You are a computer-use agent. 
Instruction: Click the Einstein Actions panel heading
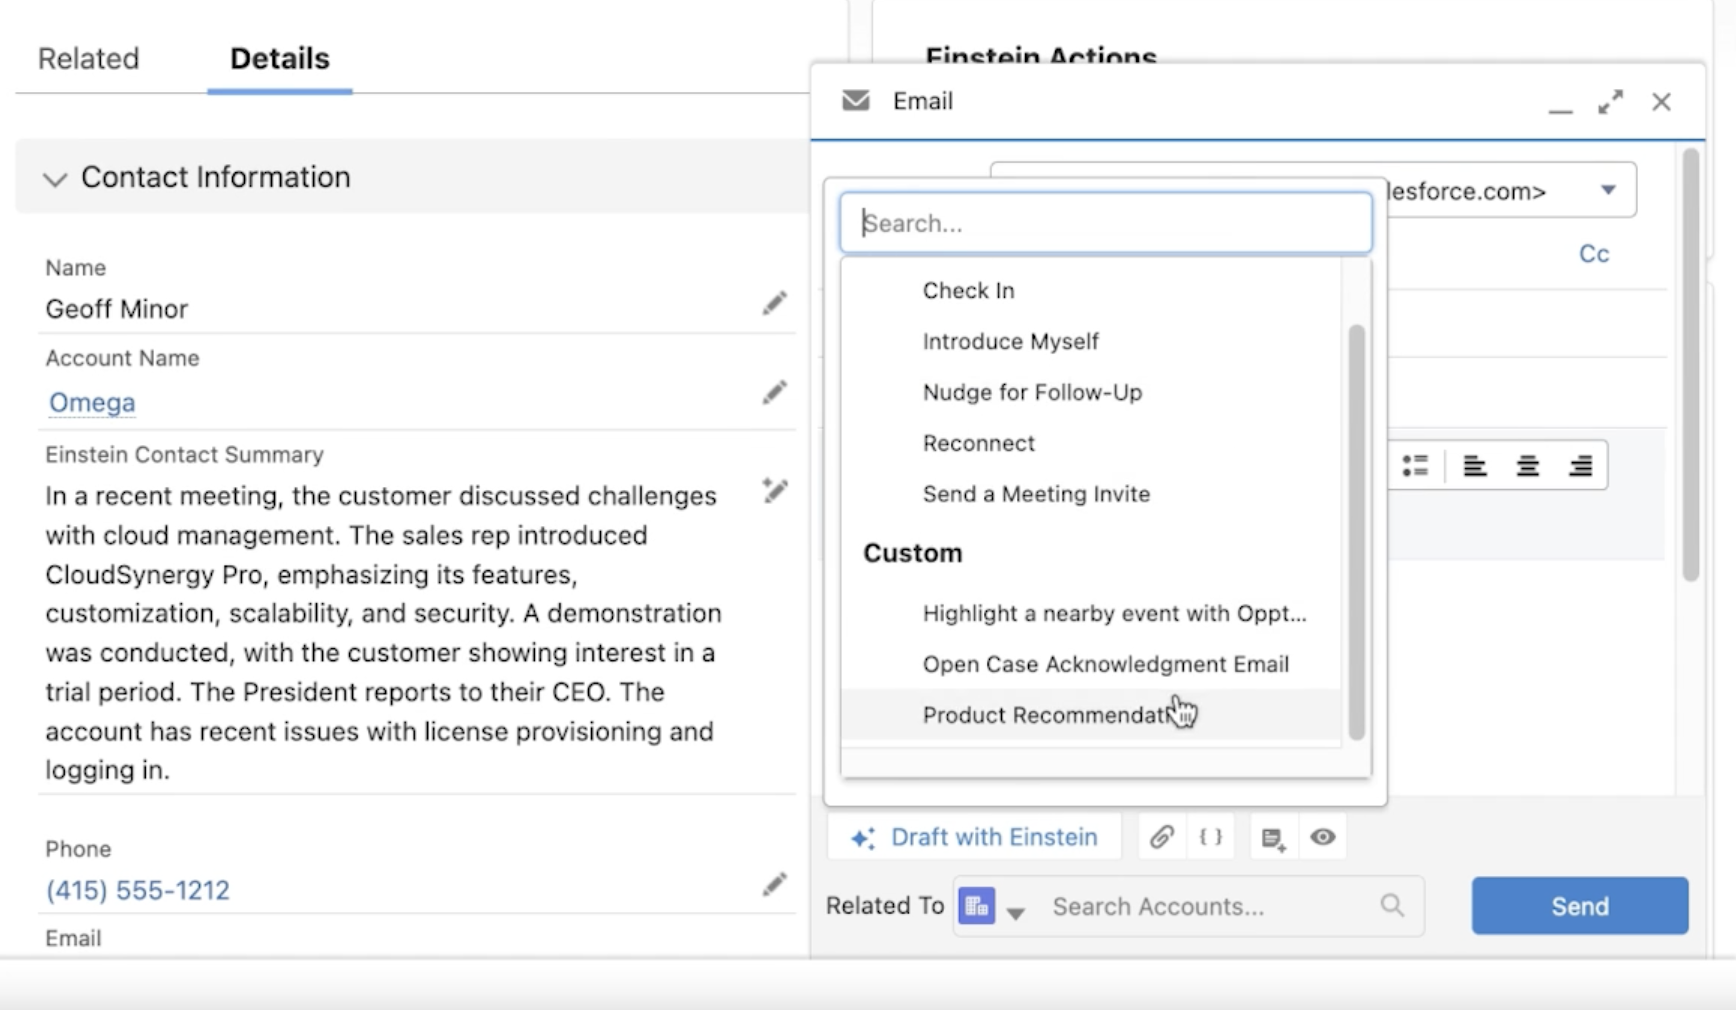coord(1041,56)
